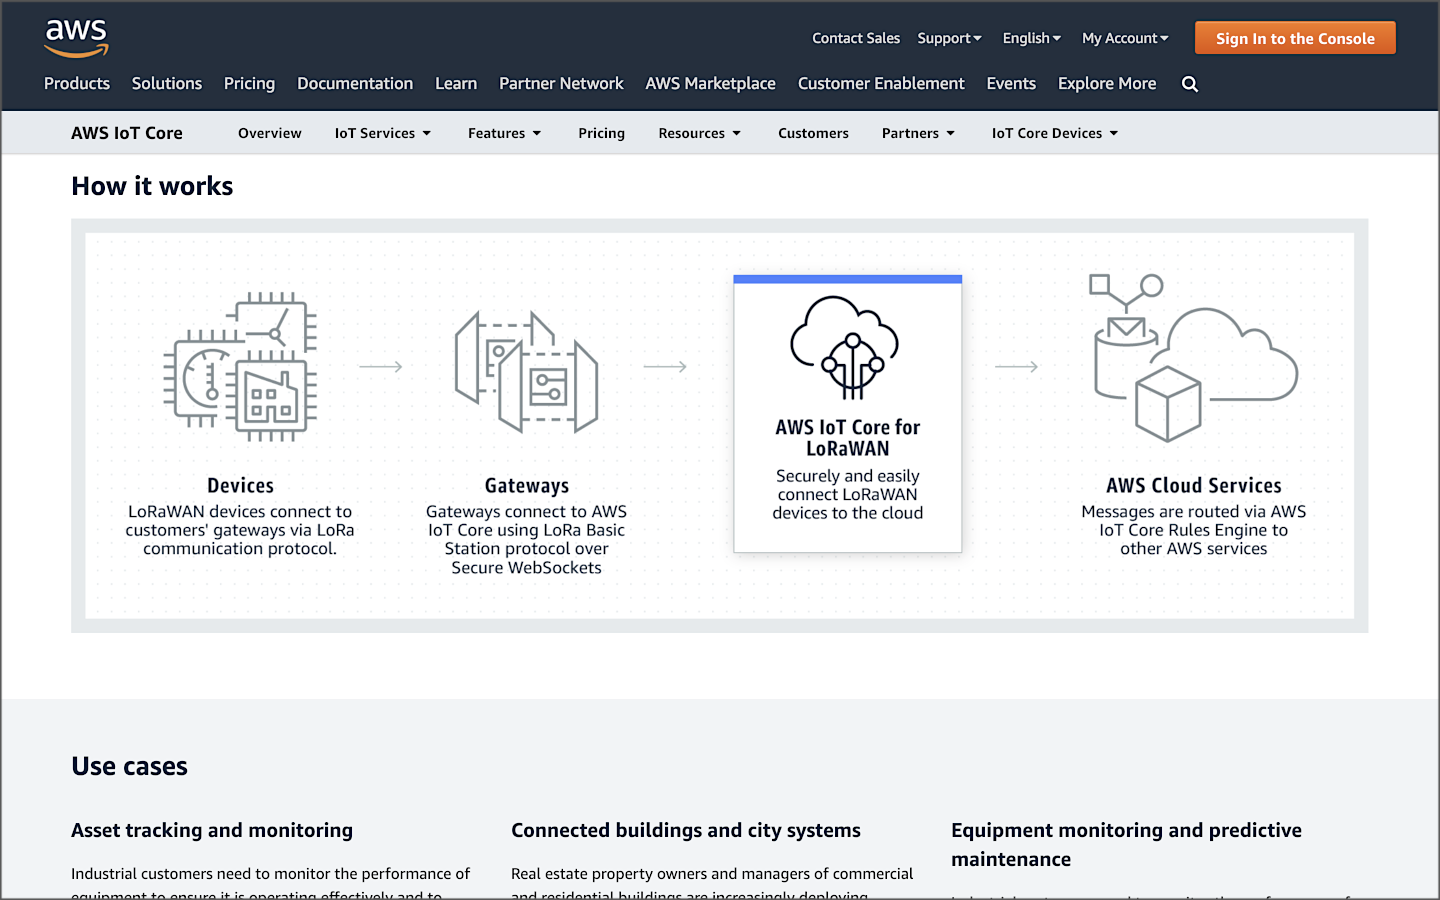Expand the Features submenu
The image size is (1440, 900).
click(x=504, y=133)
